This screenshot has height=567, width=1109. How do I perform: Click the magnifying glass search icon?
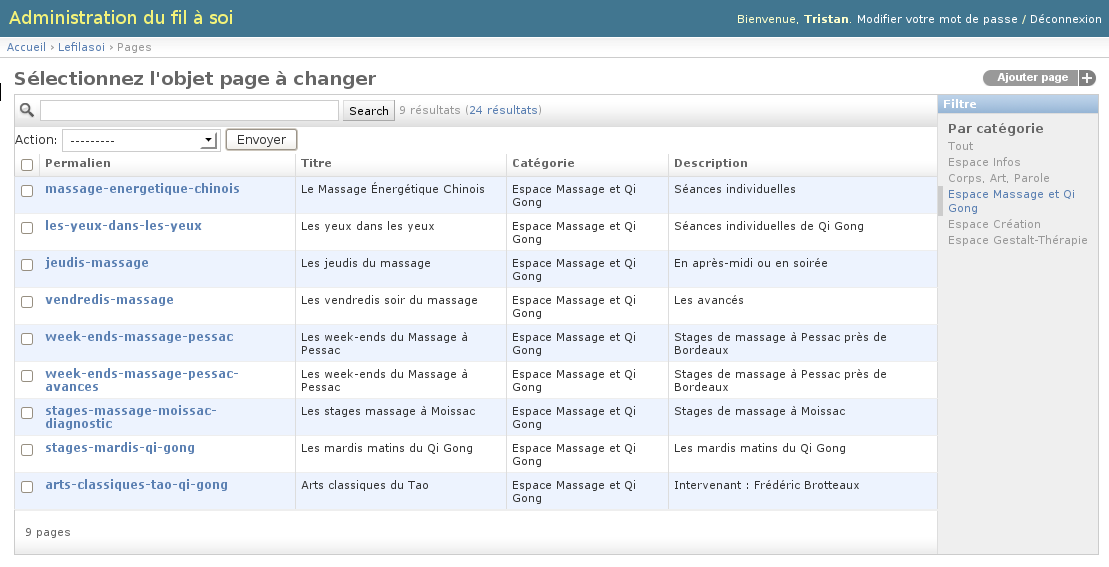(27, 110)
